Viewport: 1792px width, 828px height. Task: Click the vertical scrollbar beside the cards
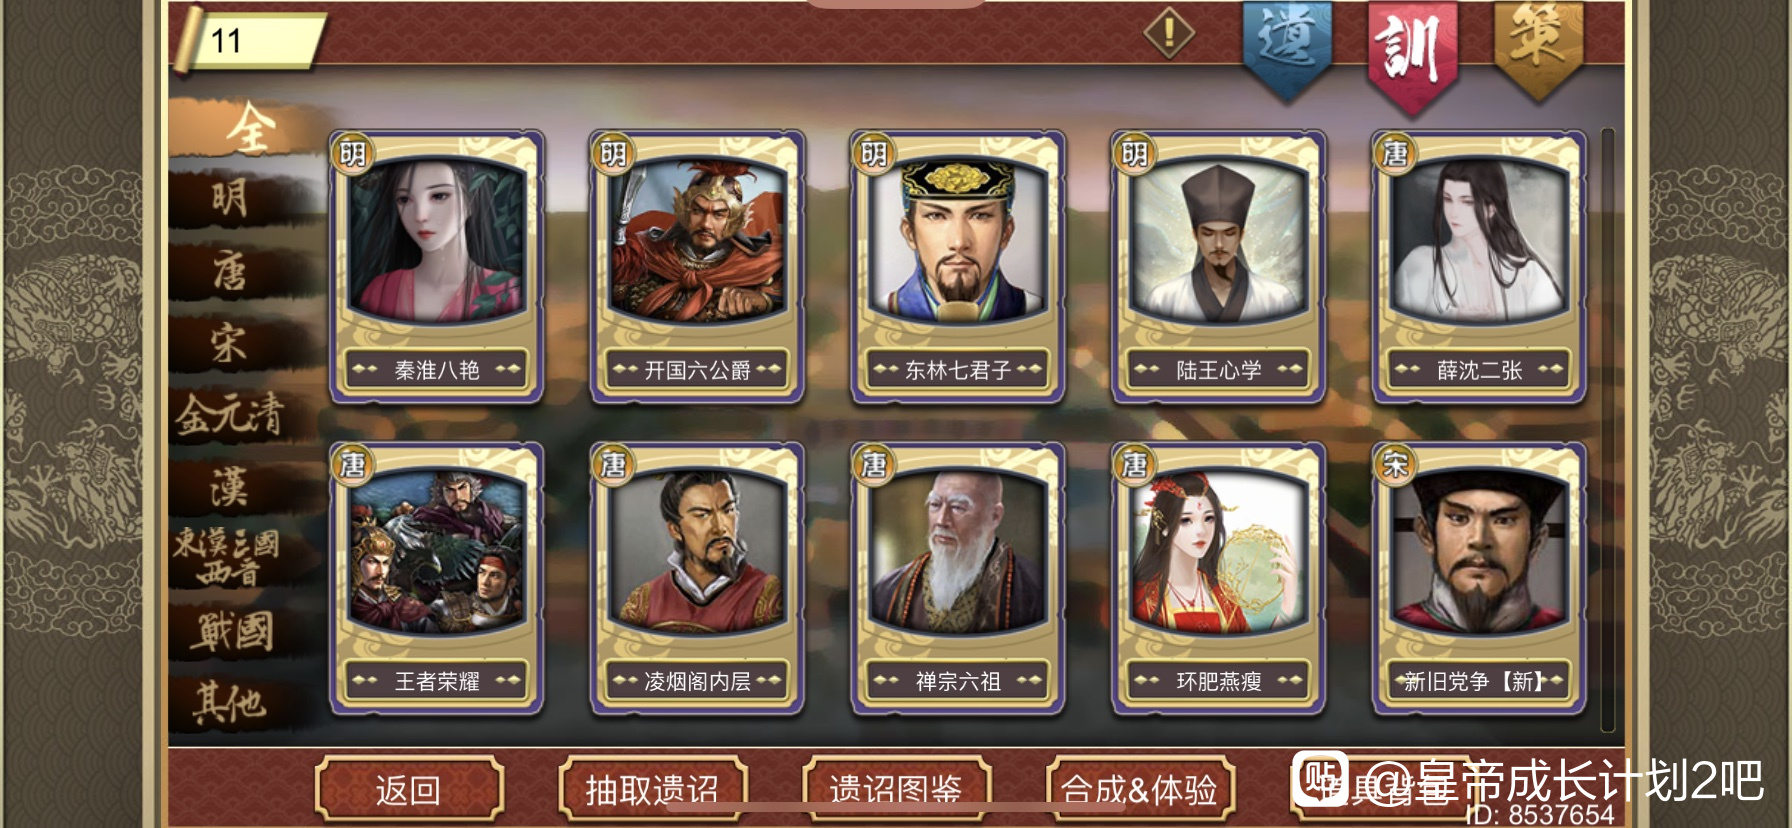point(1607,430)
